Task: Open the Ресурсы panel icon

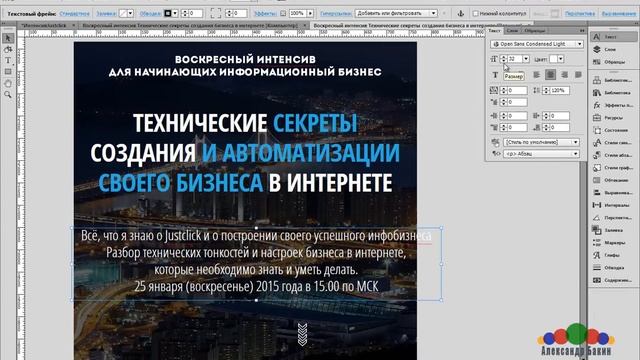Action: pyautogui.click(x=597, y=118)
